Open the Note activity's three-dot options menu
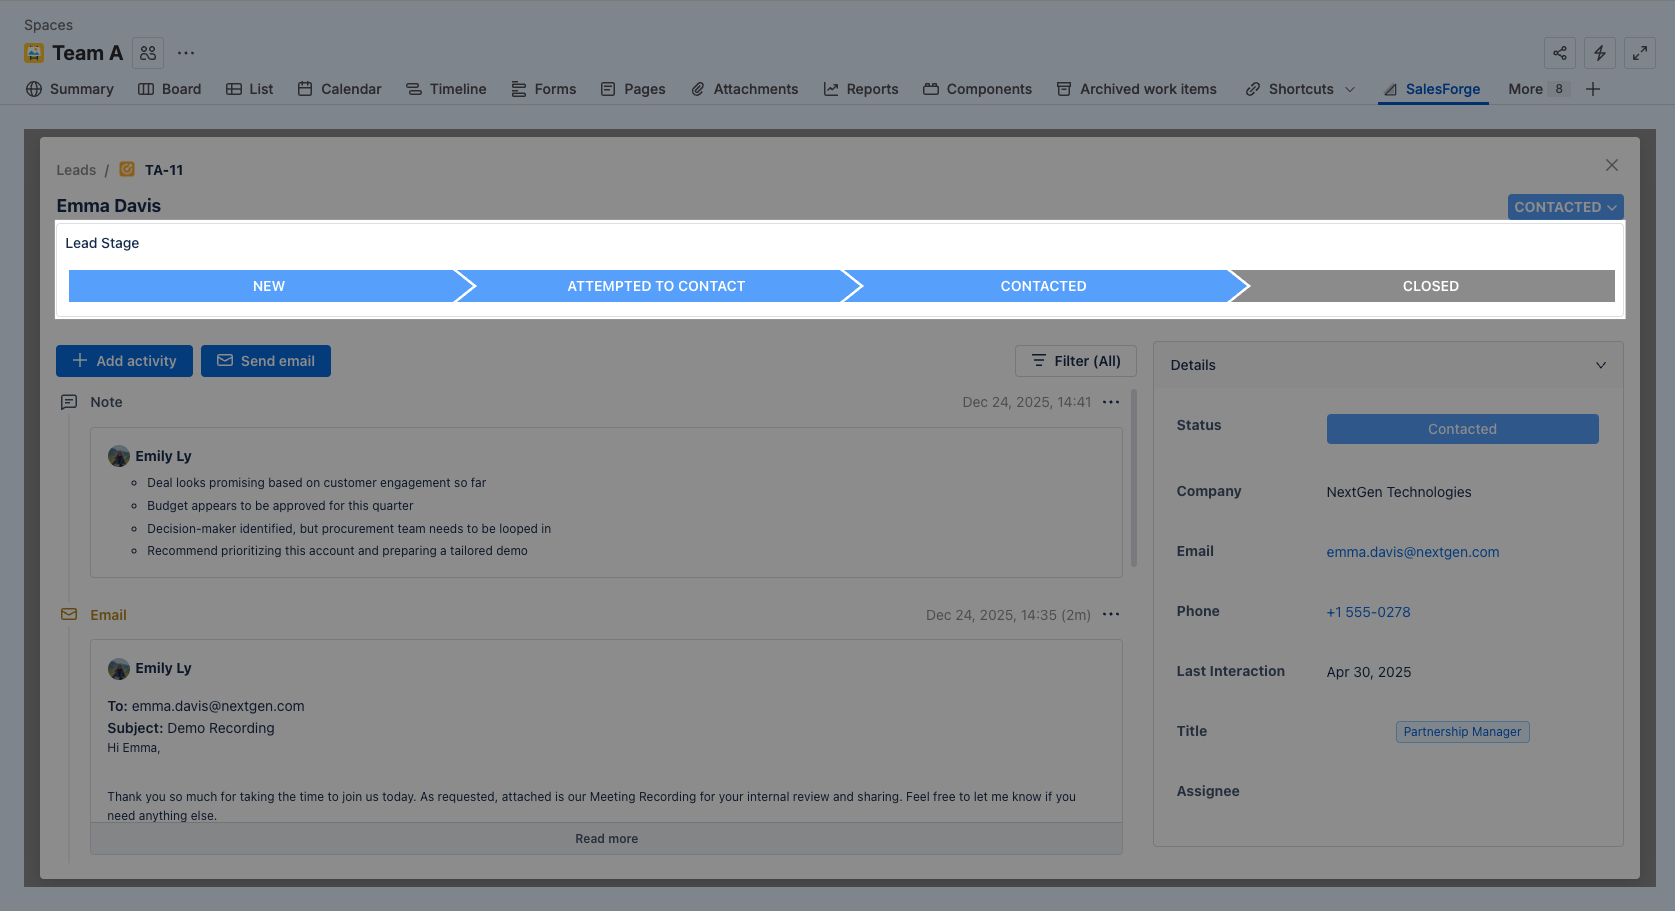This screenshot has width=1675, height=911. 1110,402
